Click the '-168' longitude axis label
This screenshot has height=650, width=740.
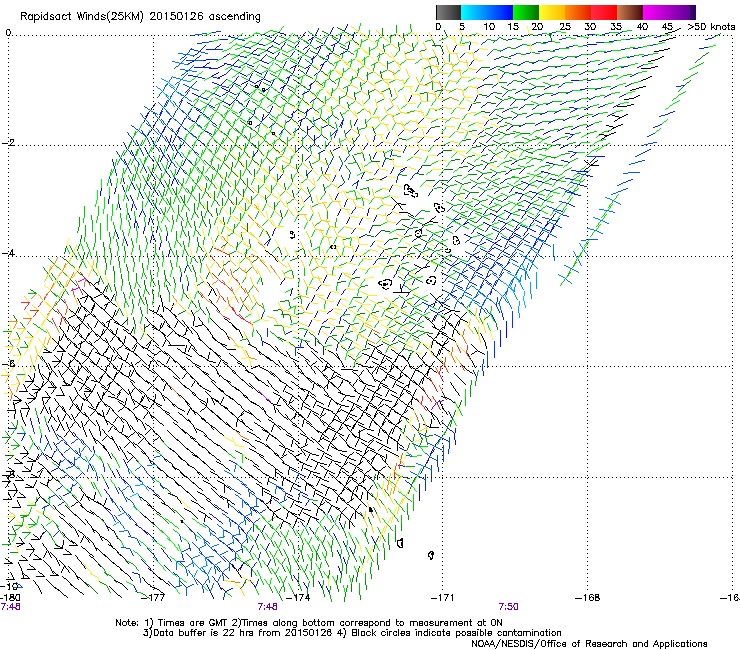click(x=588, y=598)
